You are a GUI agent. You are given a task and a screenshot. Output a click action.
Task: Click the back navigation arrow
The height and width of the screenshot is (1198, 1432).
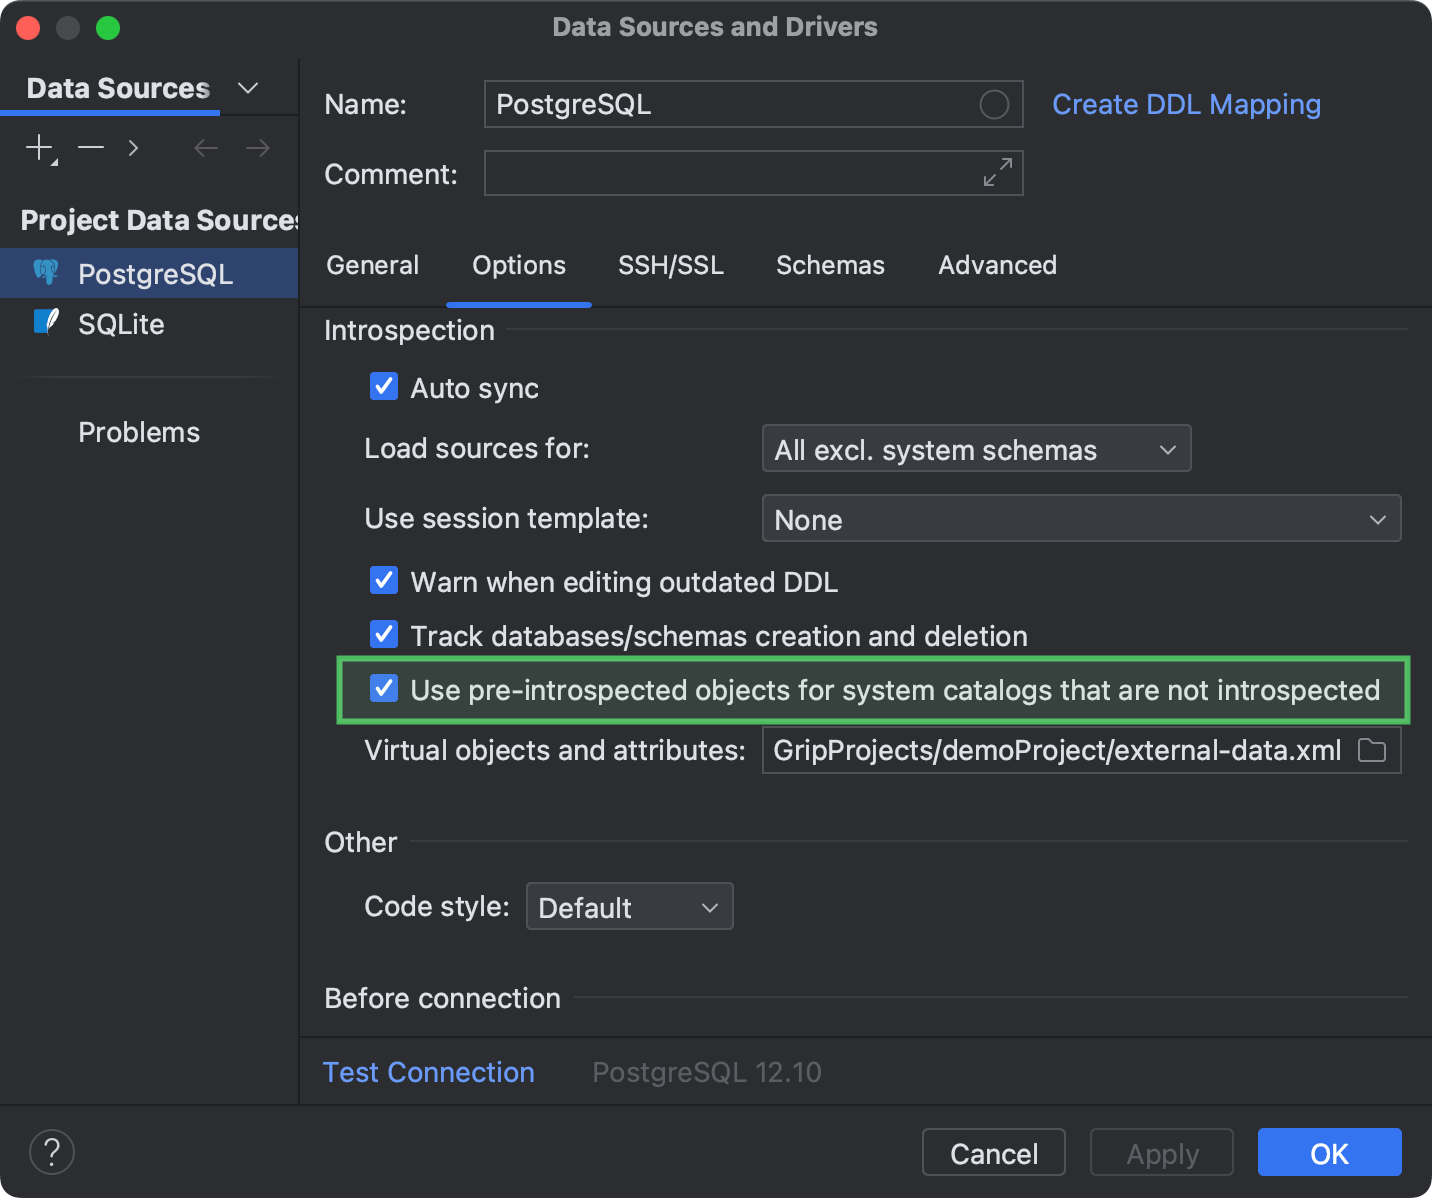[205, 147]
